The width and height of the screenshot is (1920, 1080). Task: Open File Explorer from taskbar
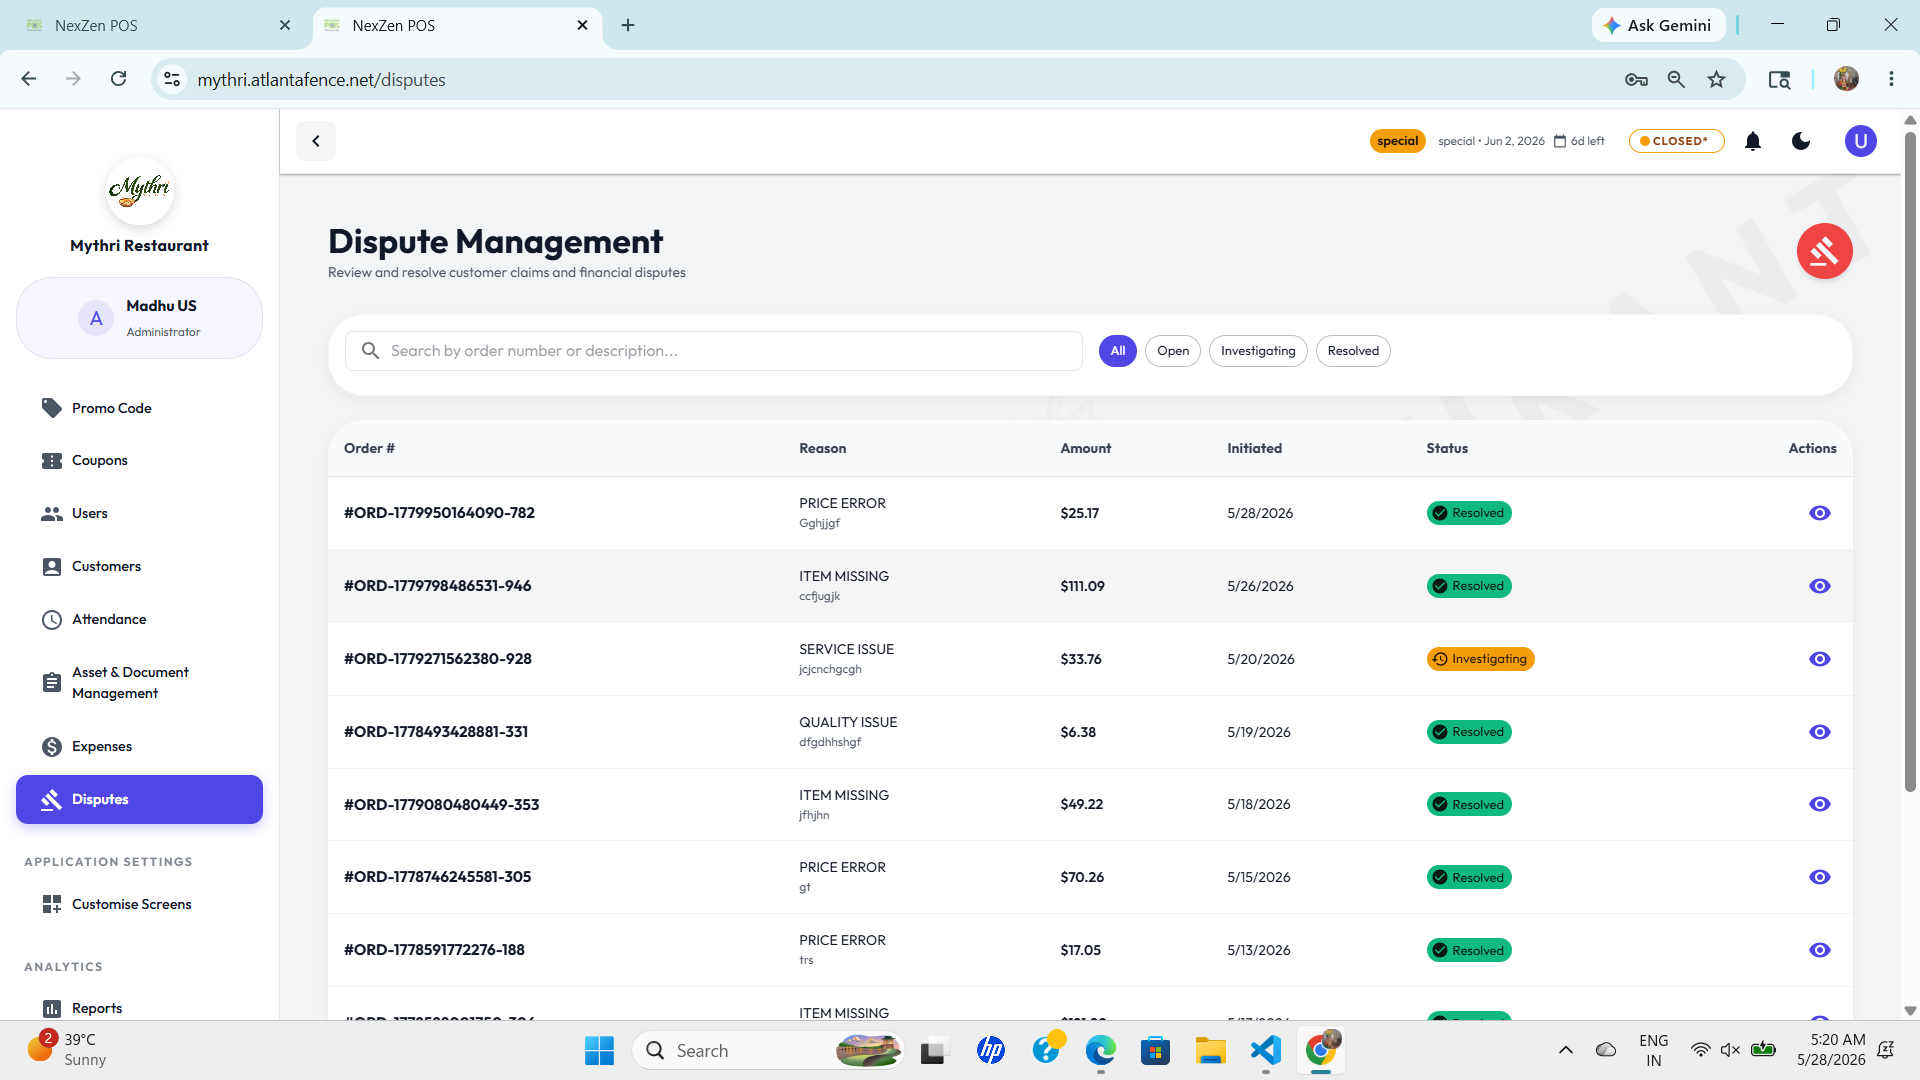[x=1210, y=1050]
